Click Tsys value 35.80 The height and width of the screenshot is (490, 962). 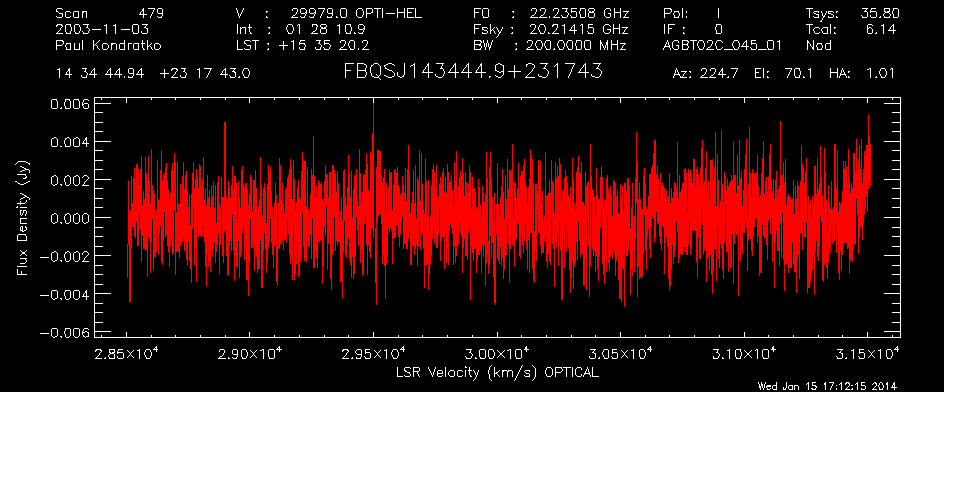point(880,13)
